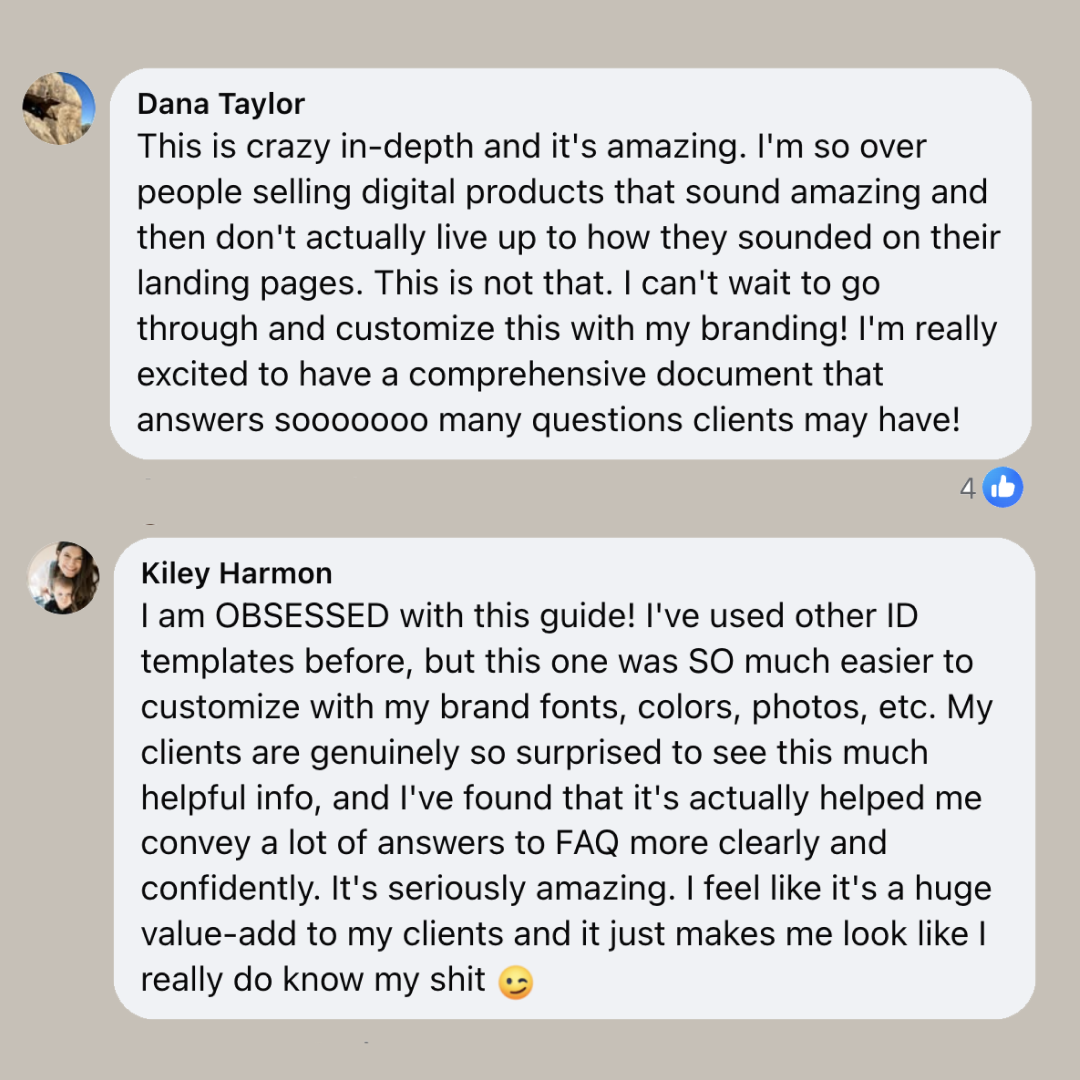Click the reaction count number 4

967,488
